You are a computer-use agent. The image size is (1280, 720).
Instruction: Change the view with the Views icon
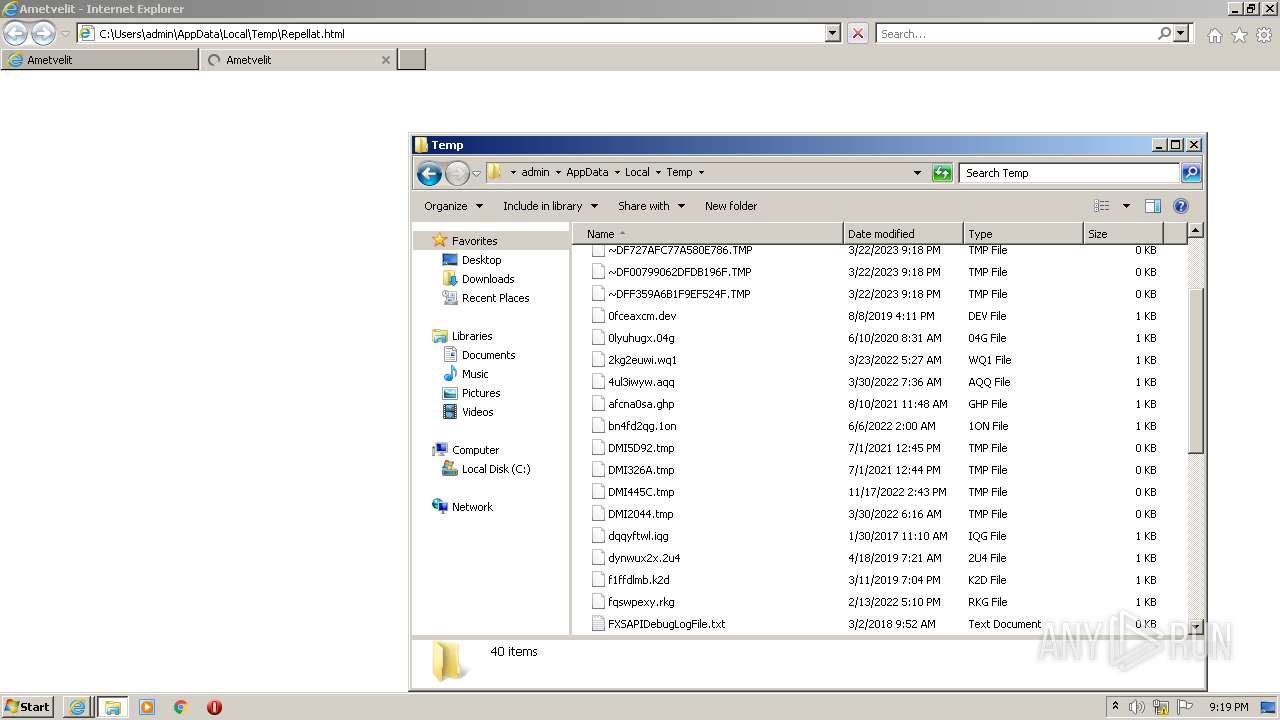pyautogui.click(x=1102, y=206)
